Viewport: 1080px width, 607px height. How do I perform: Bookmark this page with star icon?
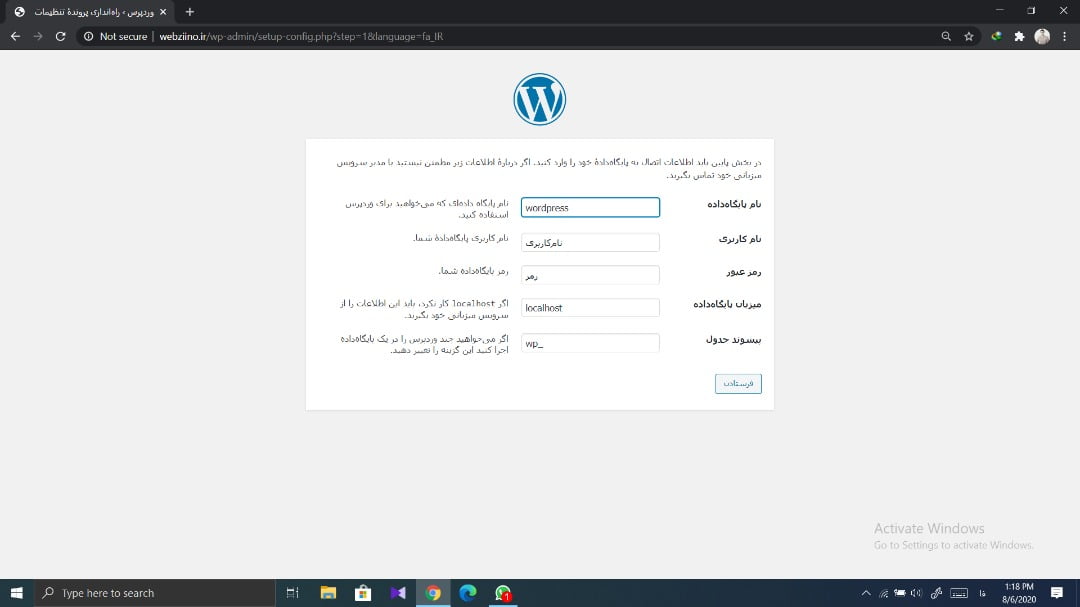coord(969,37)
